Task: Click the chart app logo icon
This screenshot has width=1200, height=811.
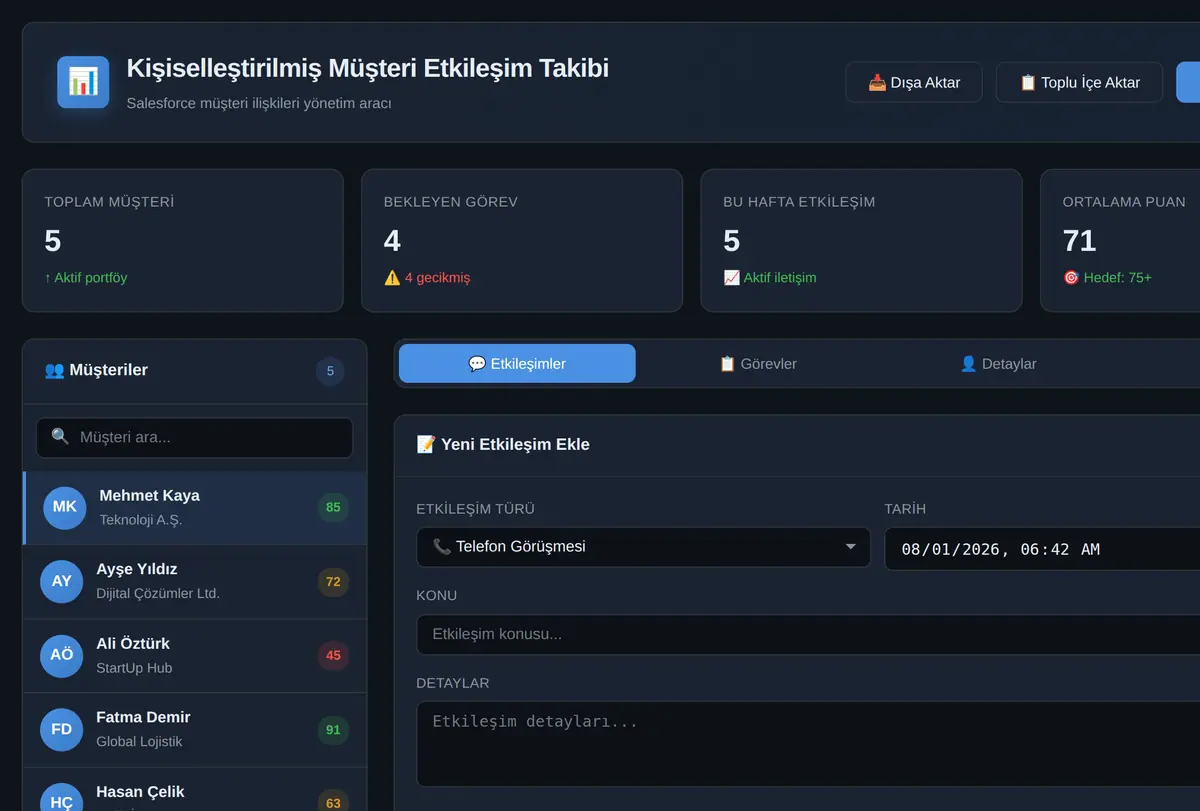Action: point(83,82)
